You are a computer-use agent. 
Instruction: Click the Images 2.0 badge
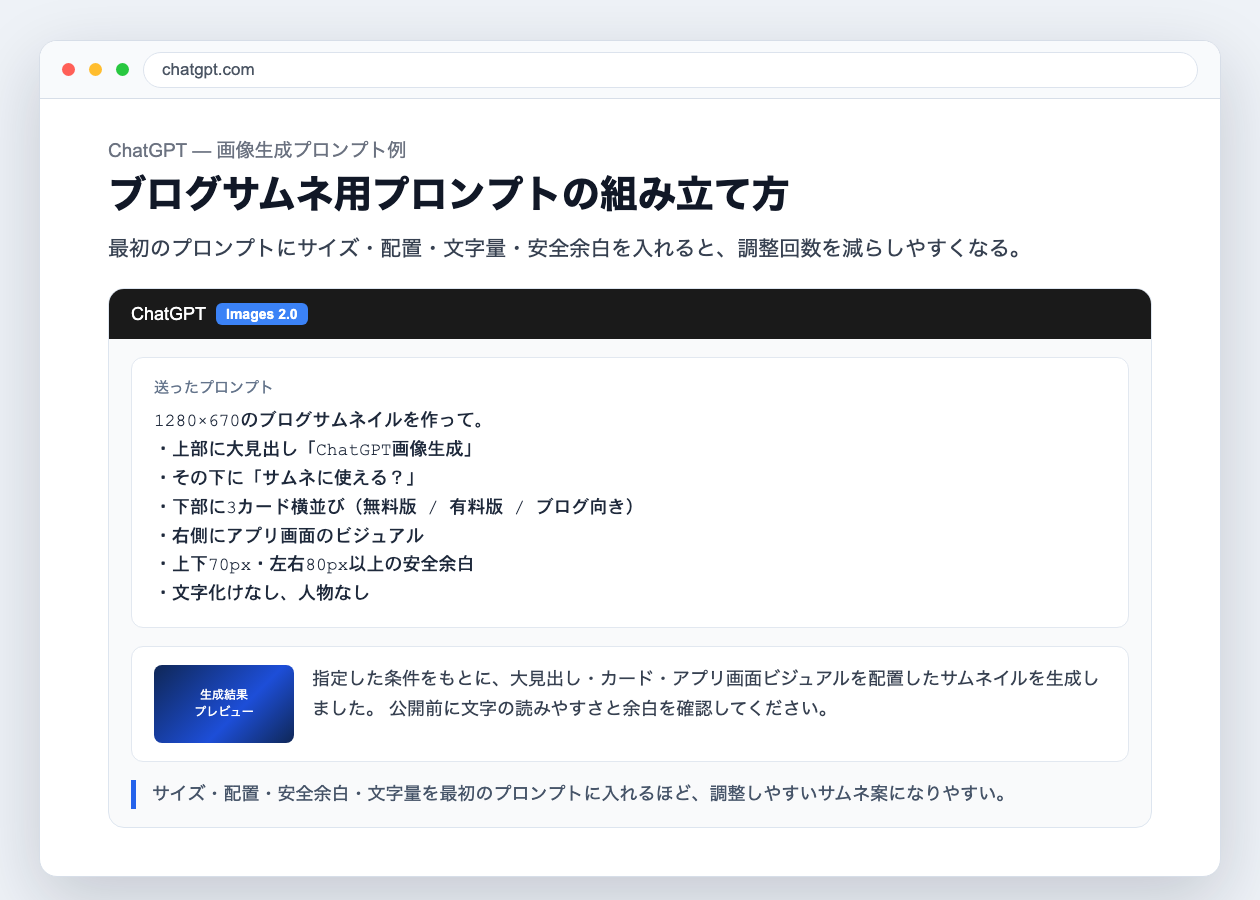coord(262,314)
